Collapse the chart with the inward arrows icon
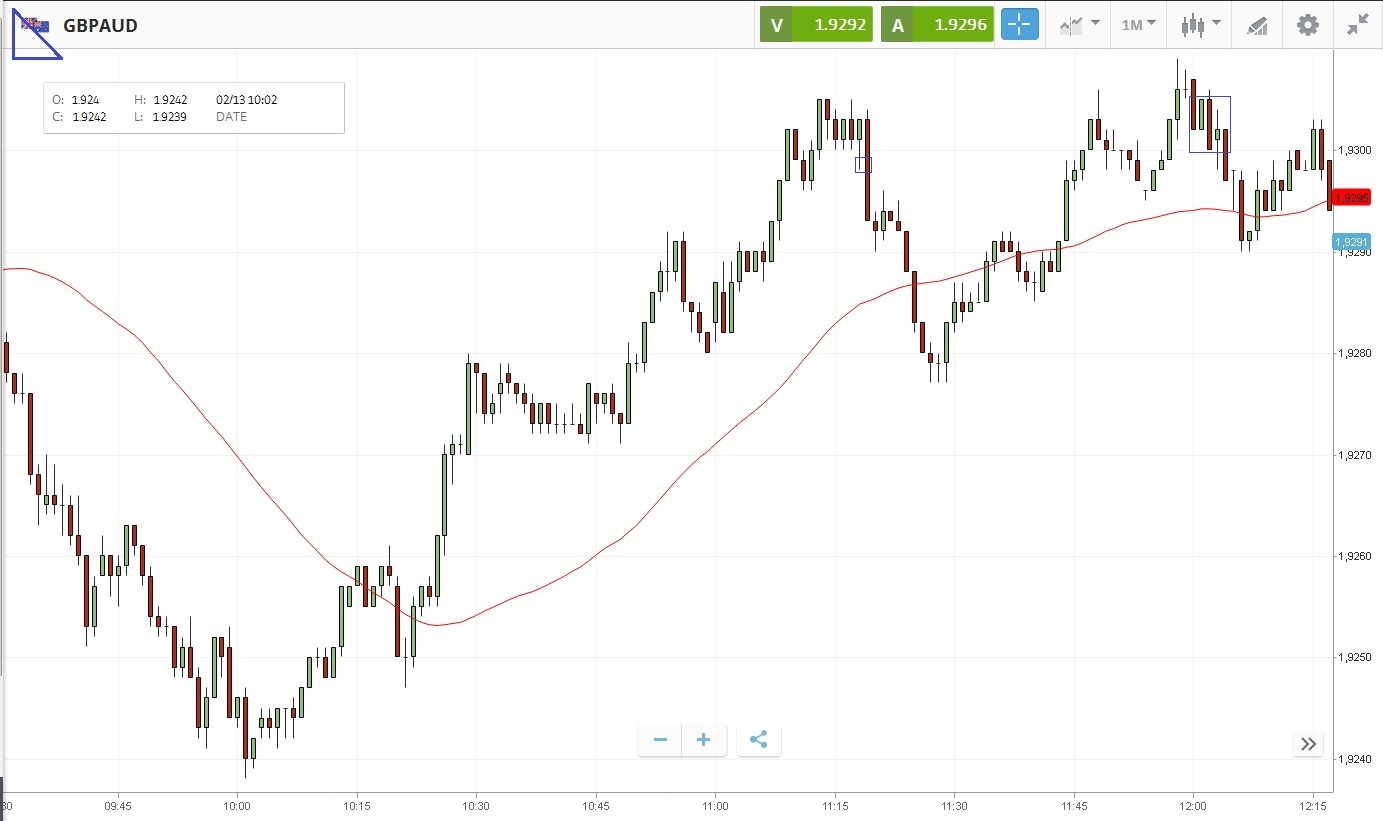Image resolution: width=1383 pixels, height=821 pixels. [x=1357, y=25]
